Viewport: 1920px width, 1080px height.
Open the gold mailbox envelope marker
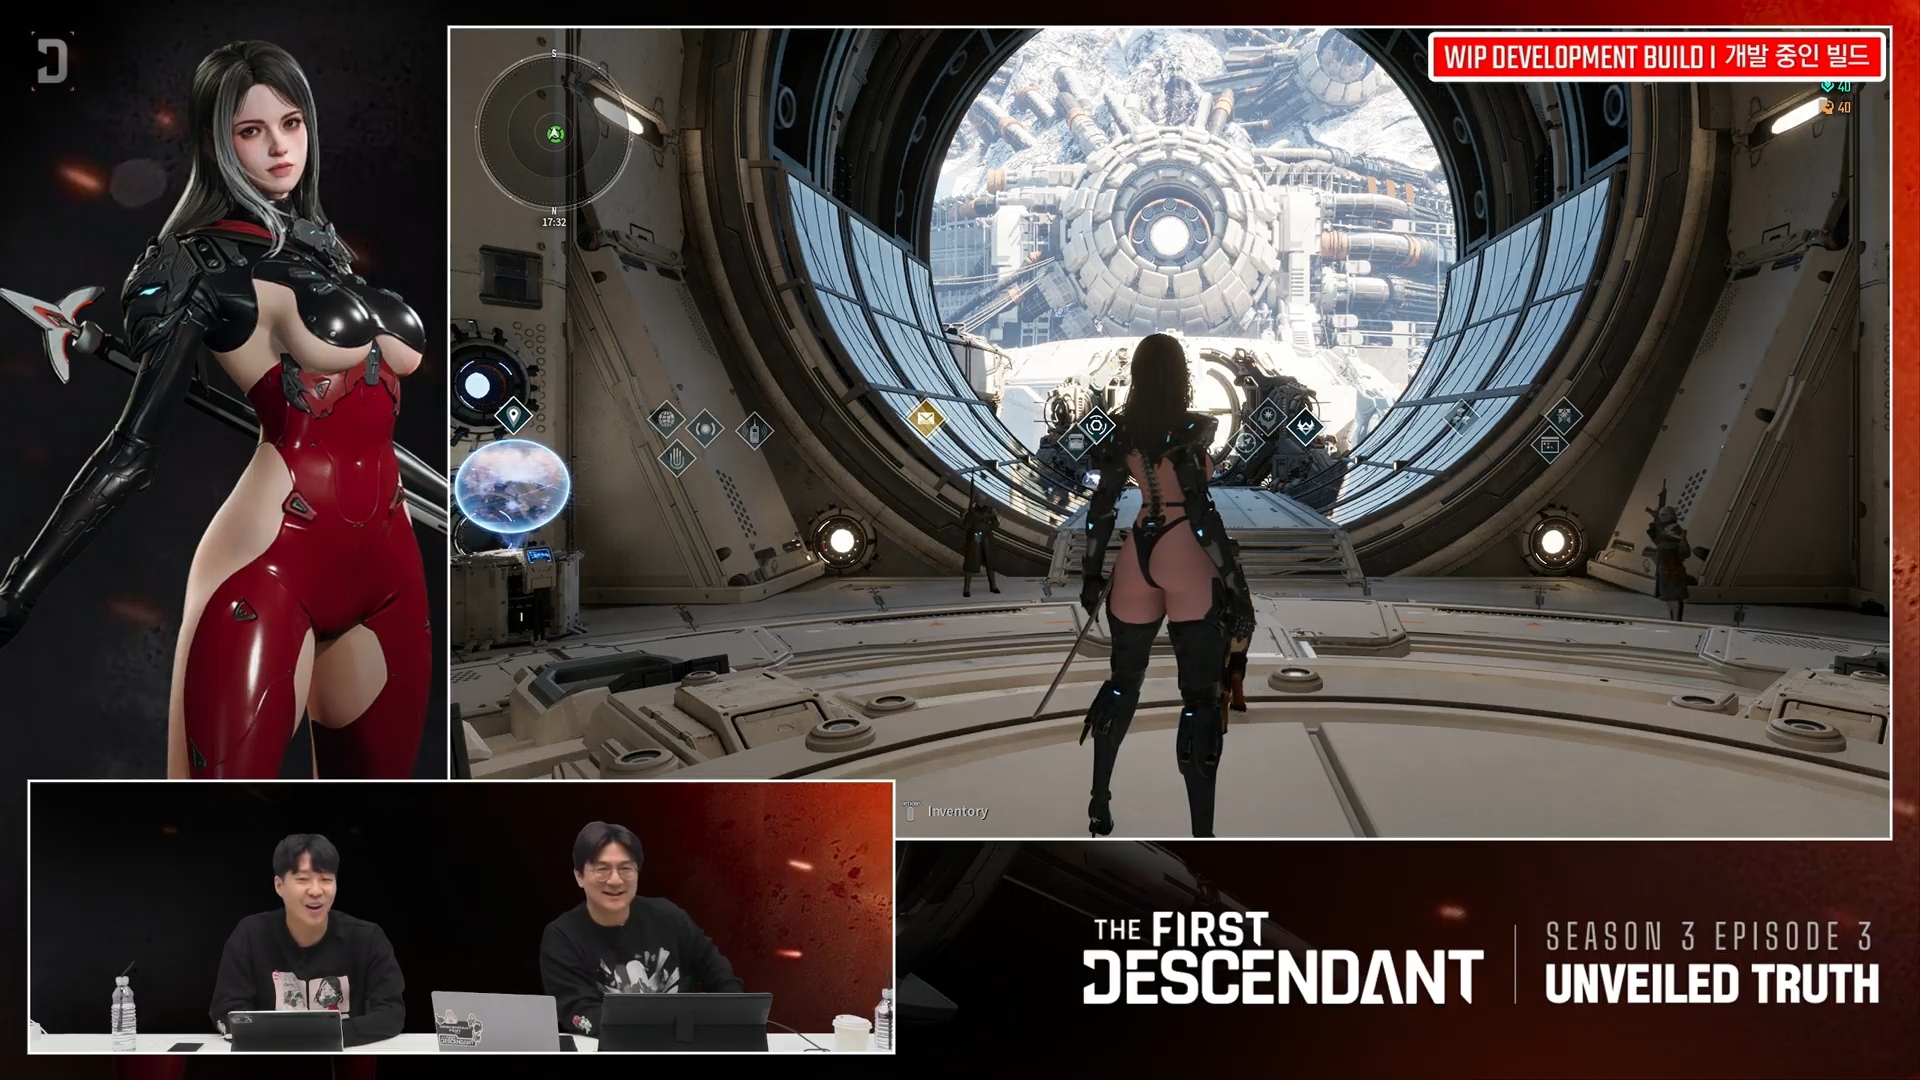926,418
